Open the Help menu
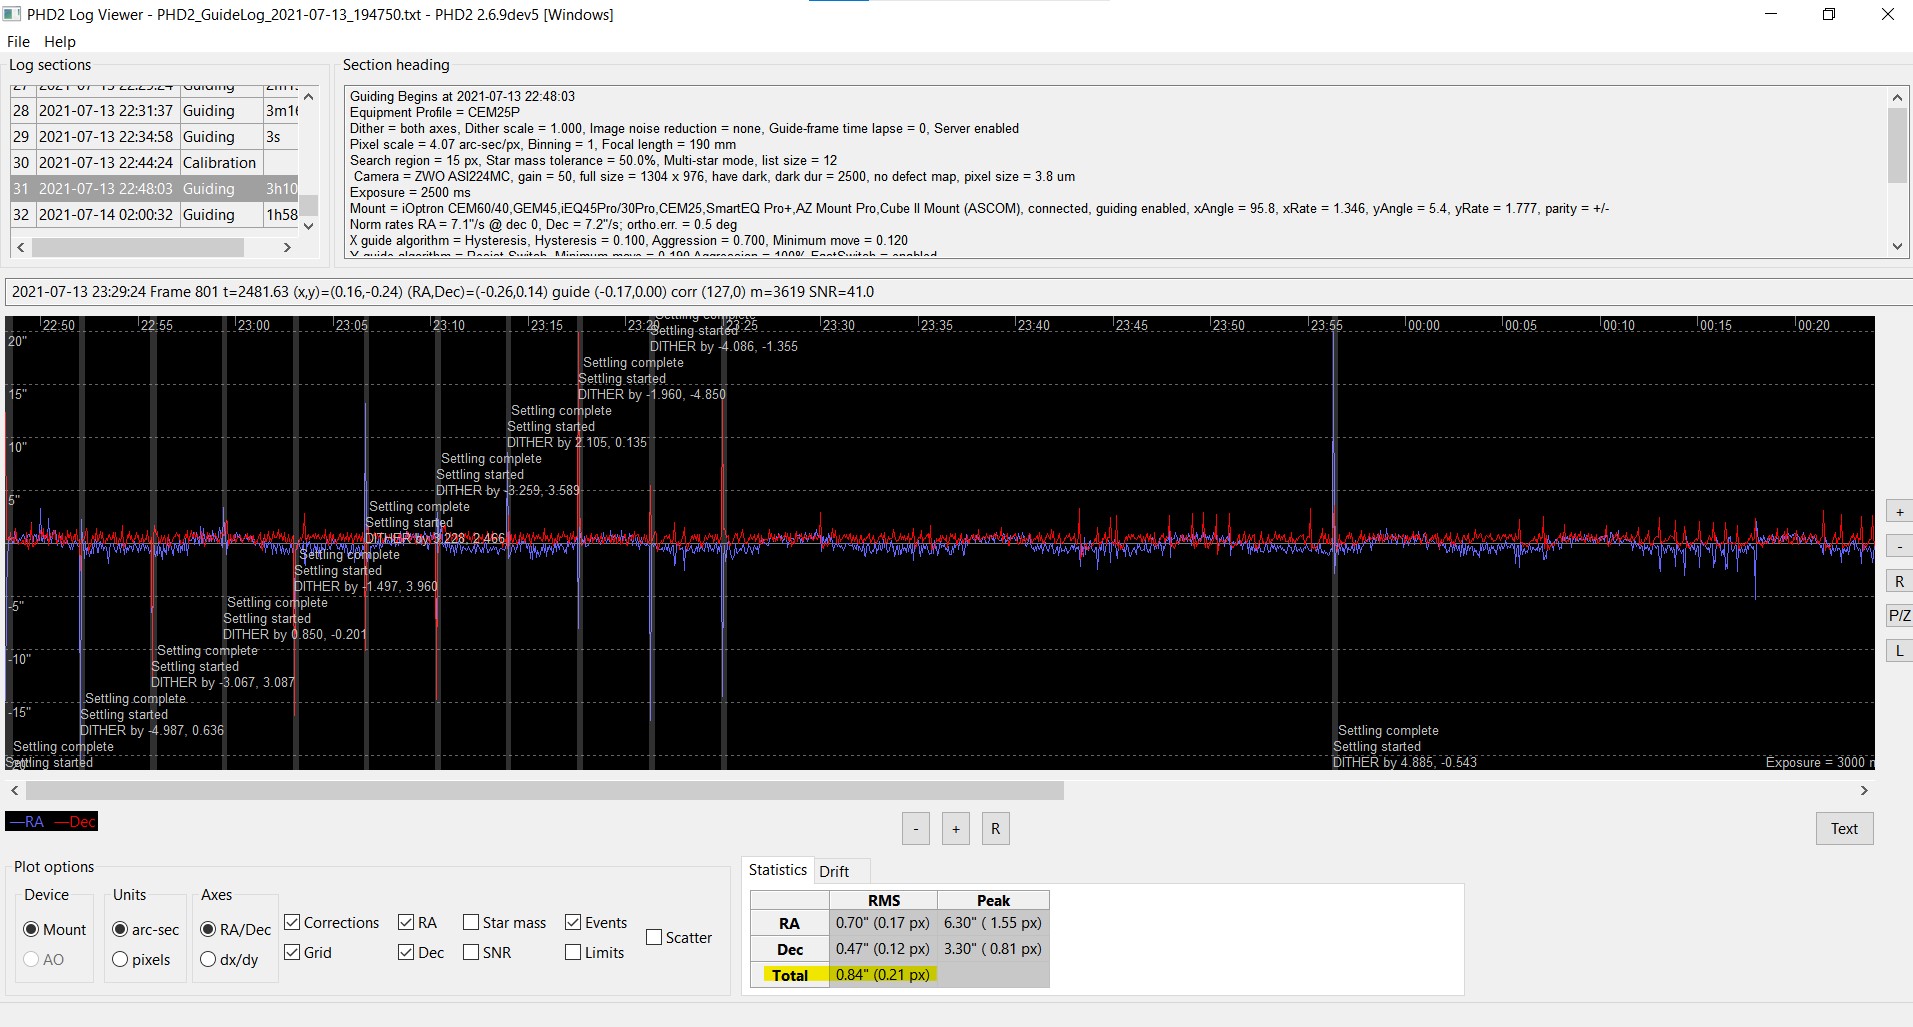 (x=60, y=42)
